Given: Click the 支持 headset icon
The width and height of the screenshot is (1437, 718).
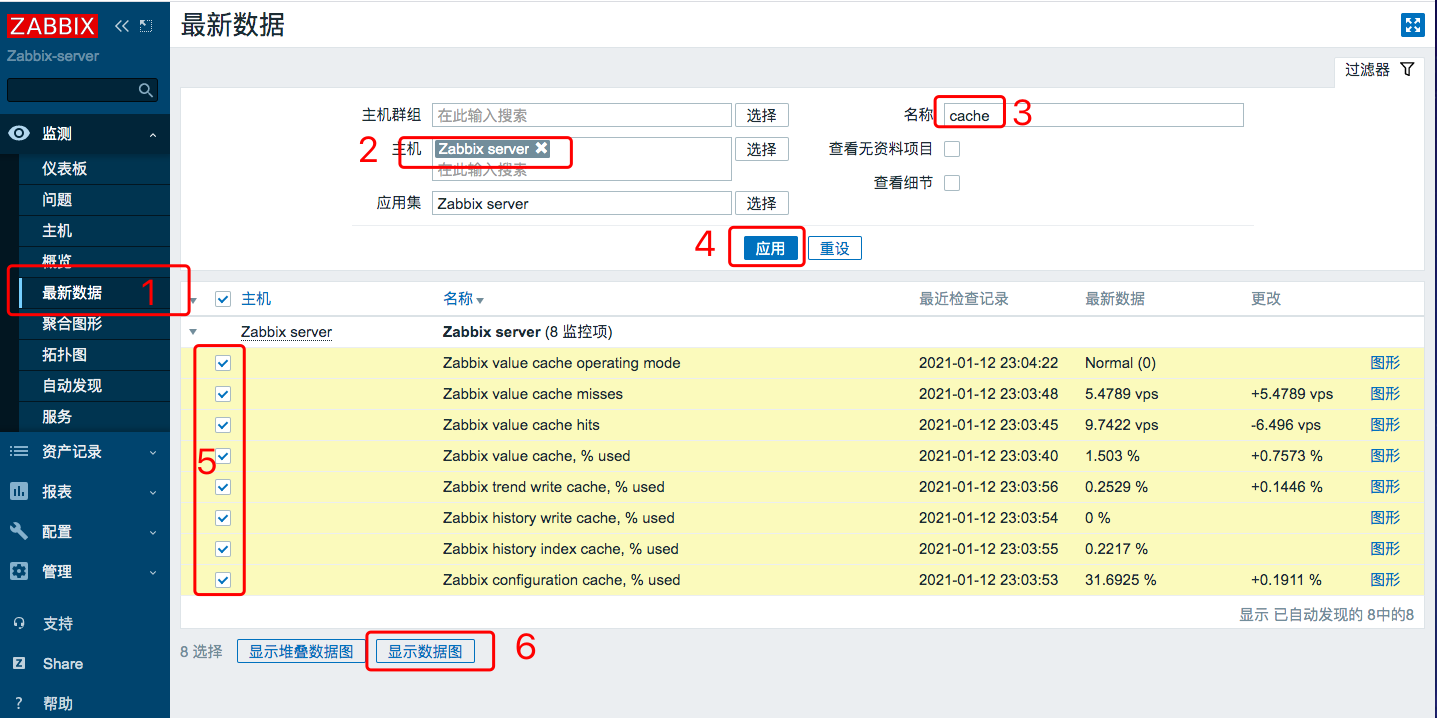Looking at the screenshot, I should pyautogui.click(x=19, y=623).
